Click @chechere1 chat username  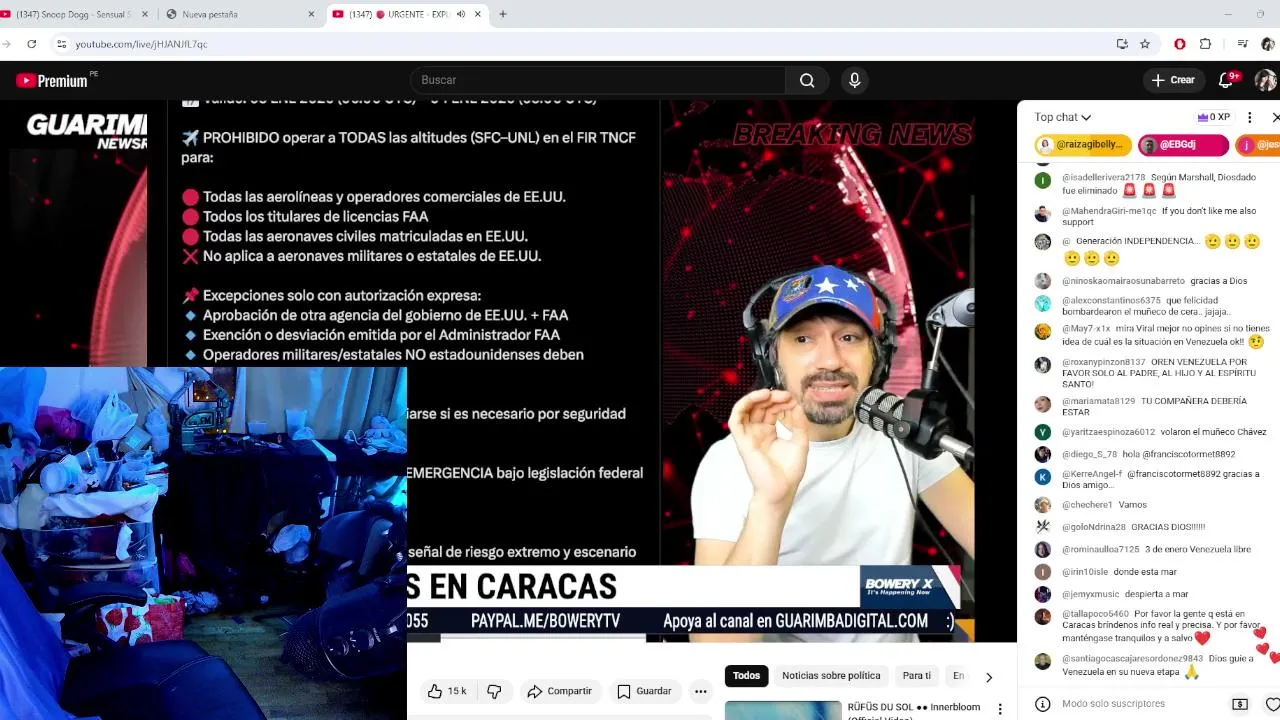click(1087, 505)
